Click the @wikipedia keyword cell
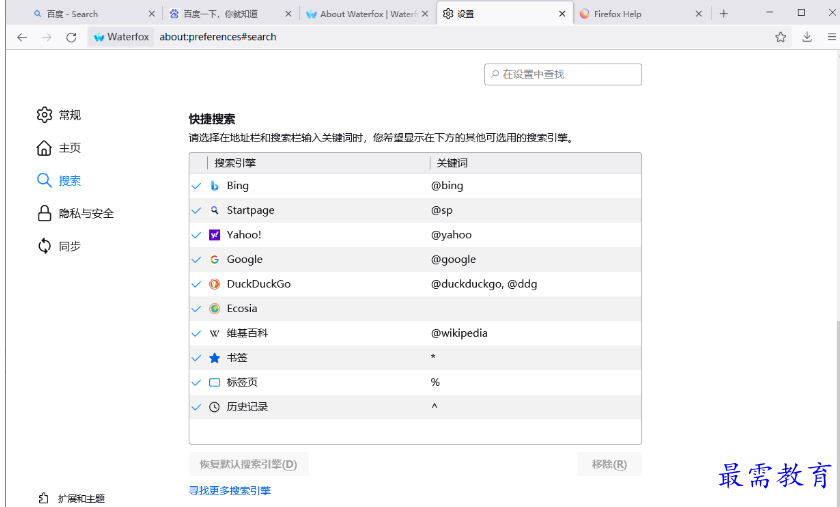This screenshot has height=507, width=840. (x=460, y=333)
